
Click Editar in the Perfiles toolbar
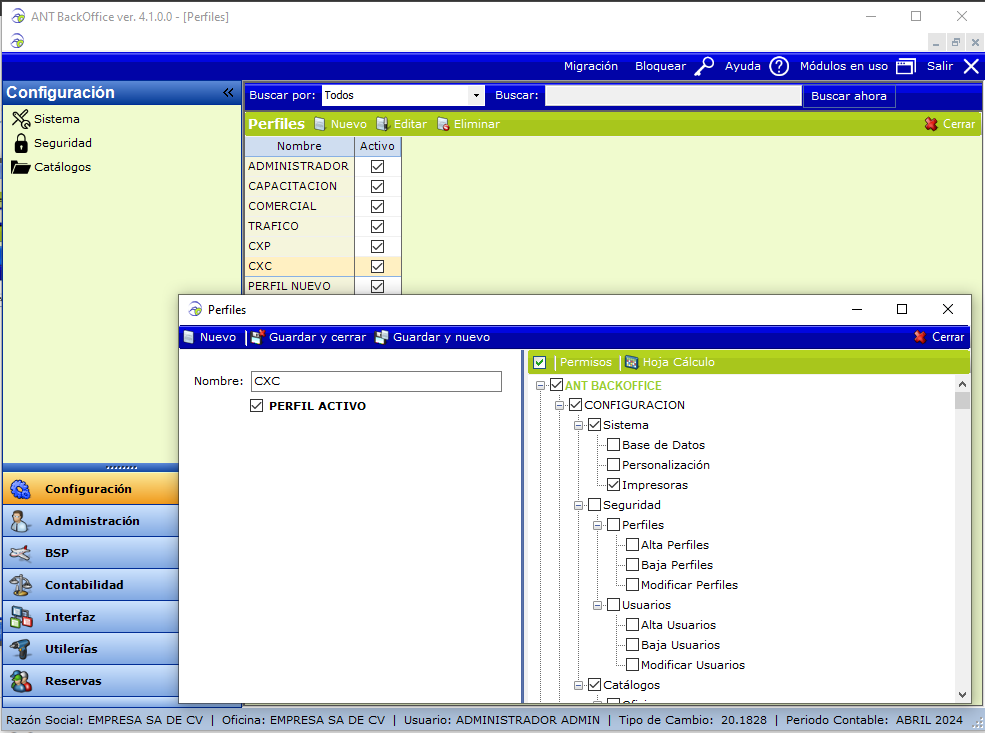(x=401, y=124)
